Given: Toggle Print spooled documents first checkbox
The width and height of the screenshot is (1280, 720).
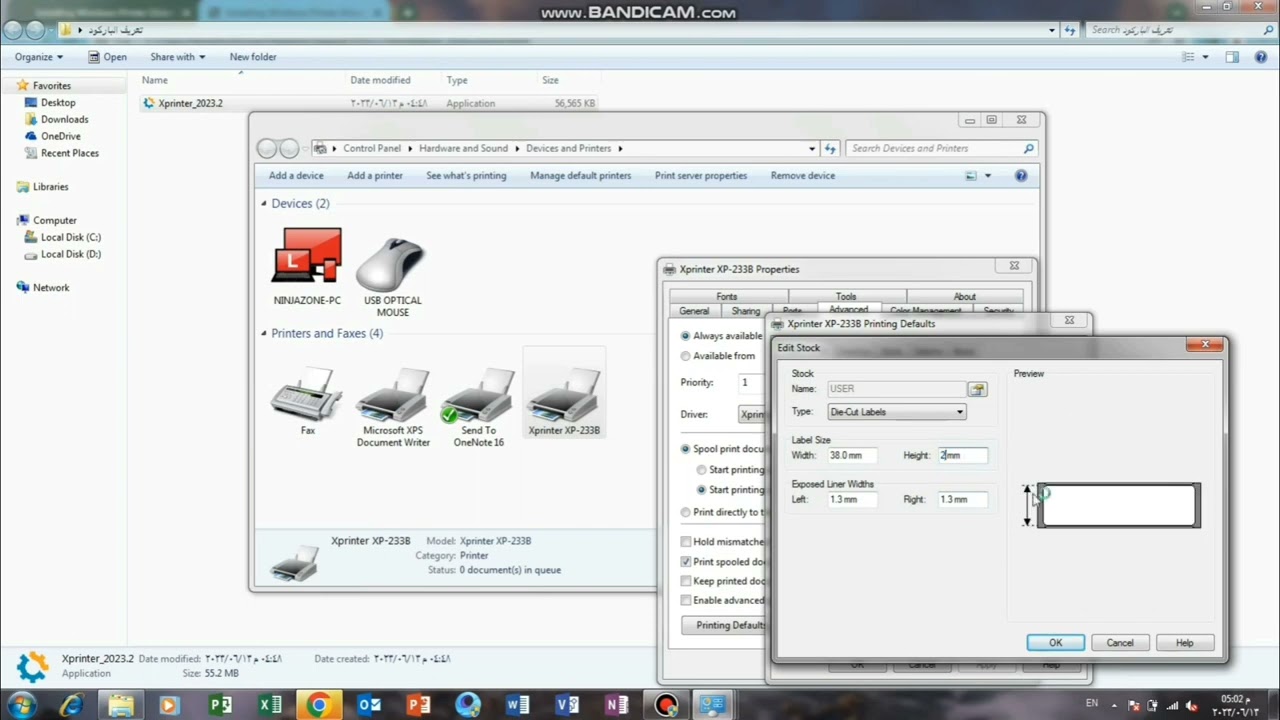Looking at the screenshot, I should pyautogui.click(x=686, y=562).
